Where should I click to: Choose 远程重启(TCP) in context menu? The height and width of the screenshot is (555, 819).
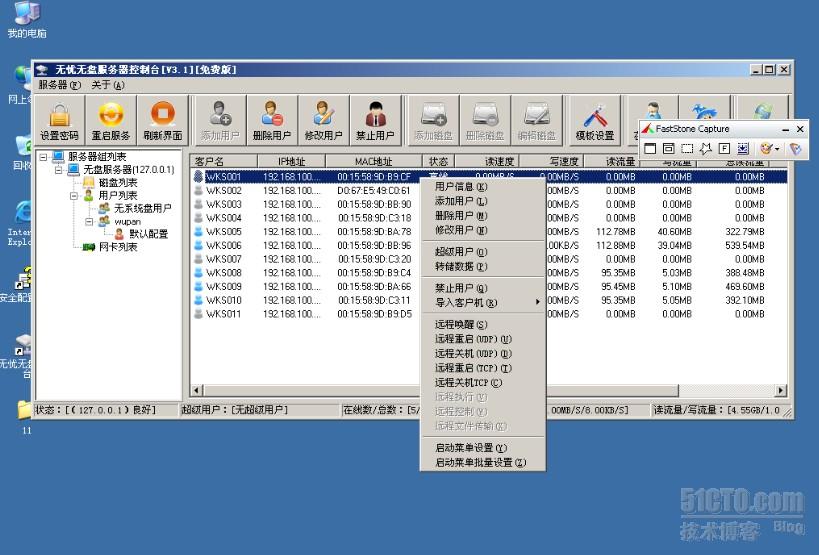tap(483, 368)
